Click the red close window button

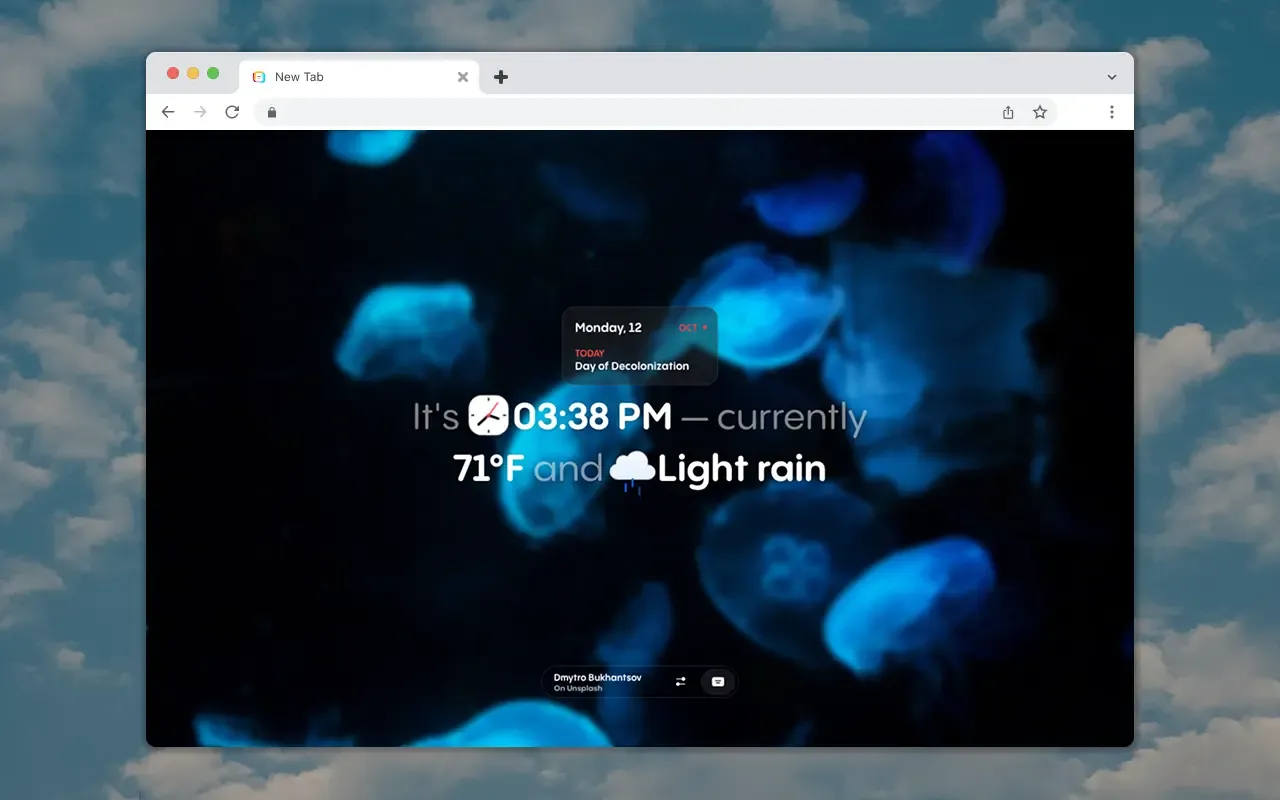pyautogui.click(x=173, y=73)
